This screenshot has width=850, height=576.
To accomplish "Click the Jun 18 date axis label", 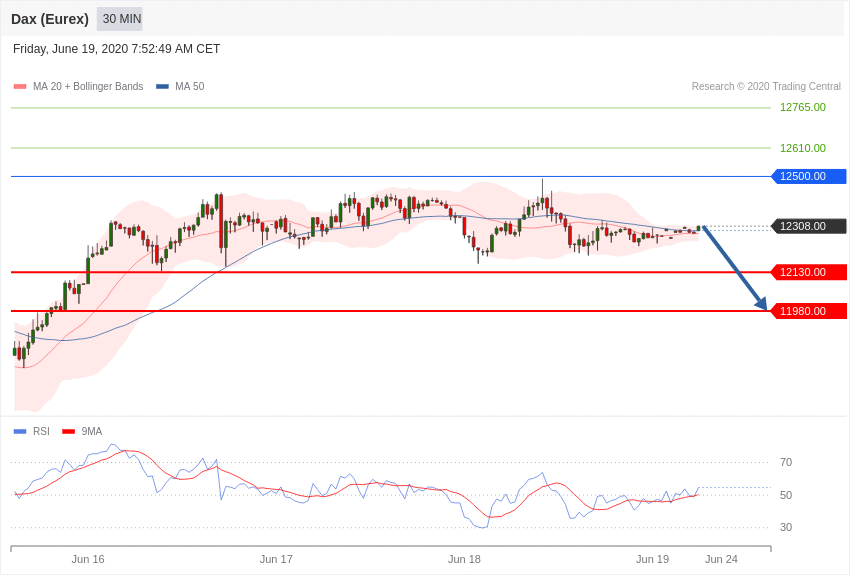I will point(464,559).
